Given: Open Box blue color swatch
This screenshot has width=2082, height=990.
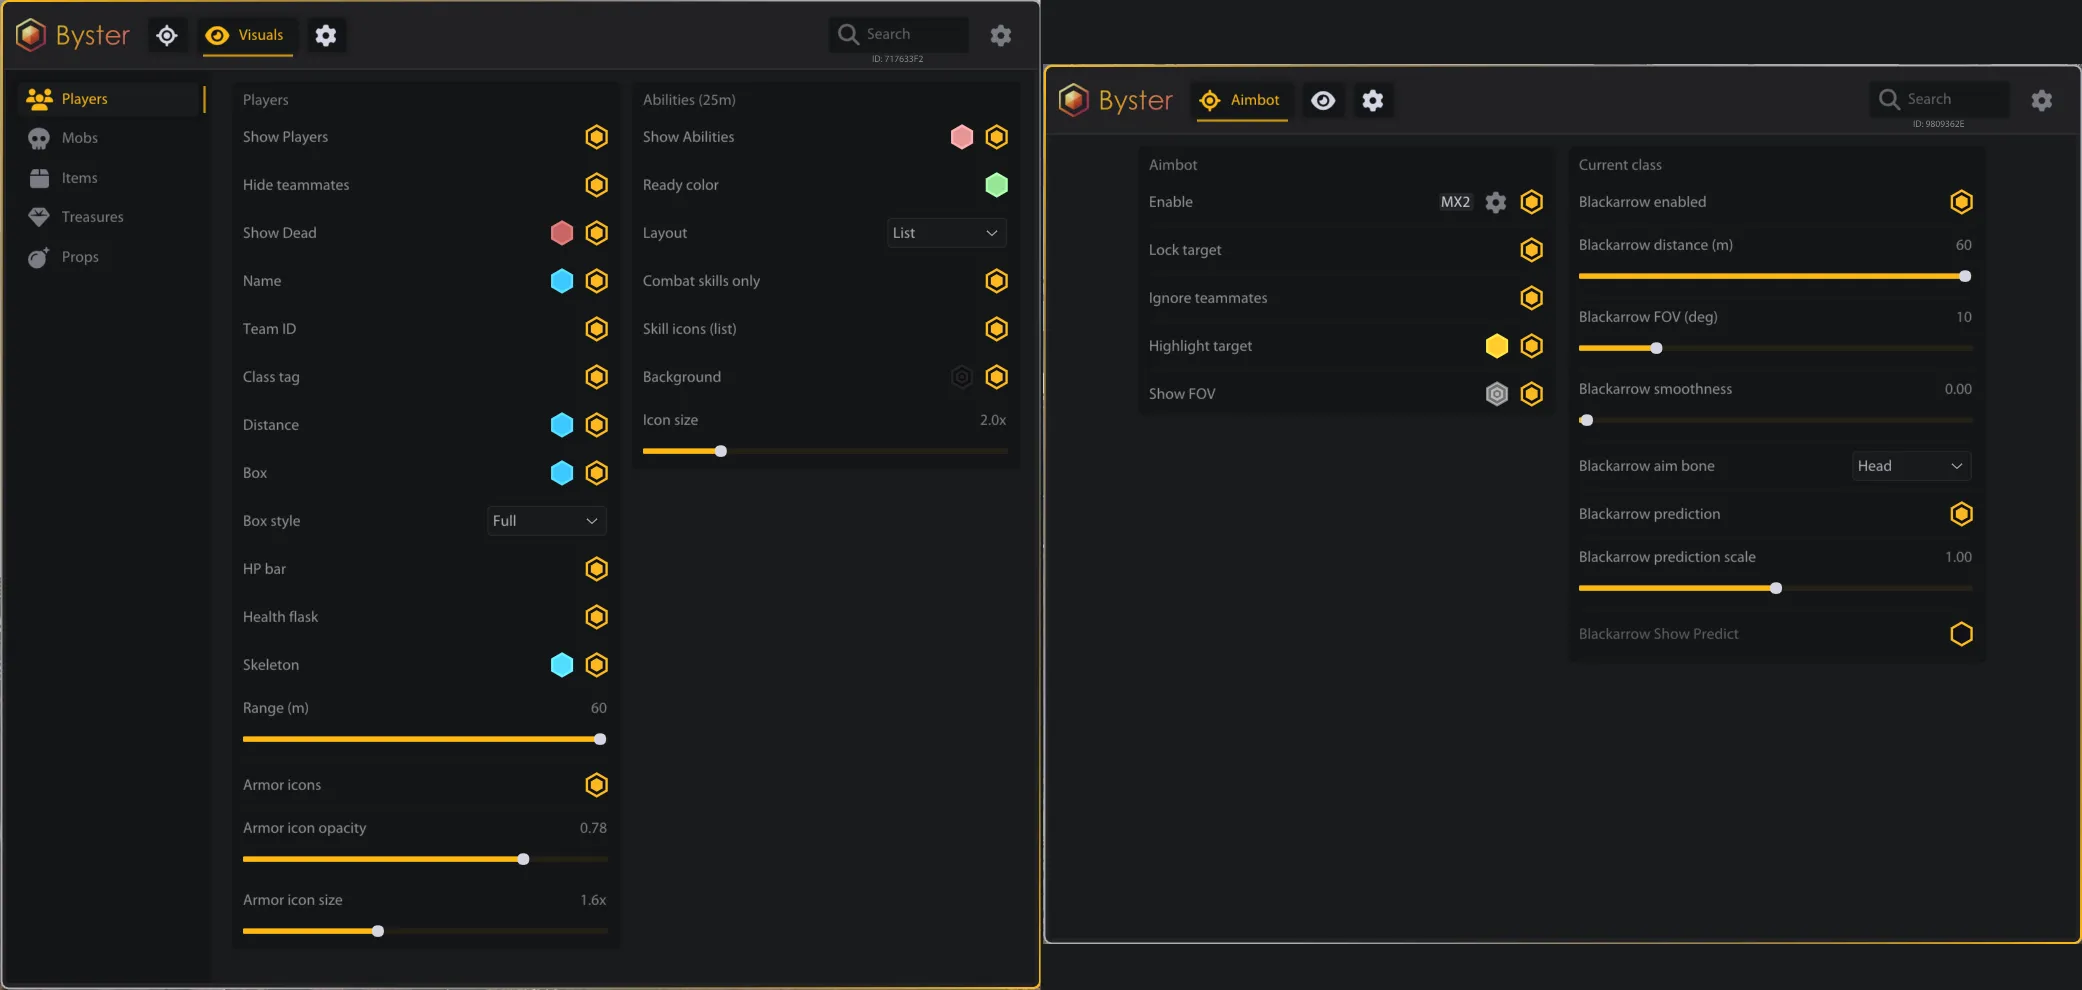Looking at the screenshot, I should 562,473.
